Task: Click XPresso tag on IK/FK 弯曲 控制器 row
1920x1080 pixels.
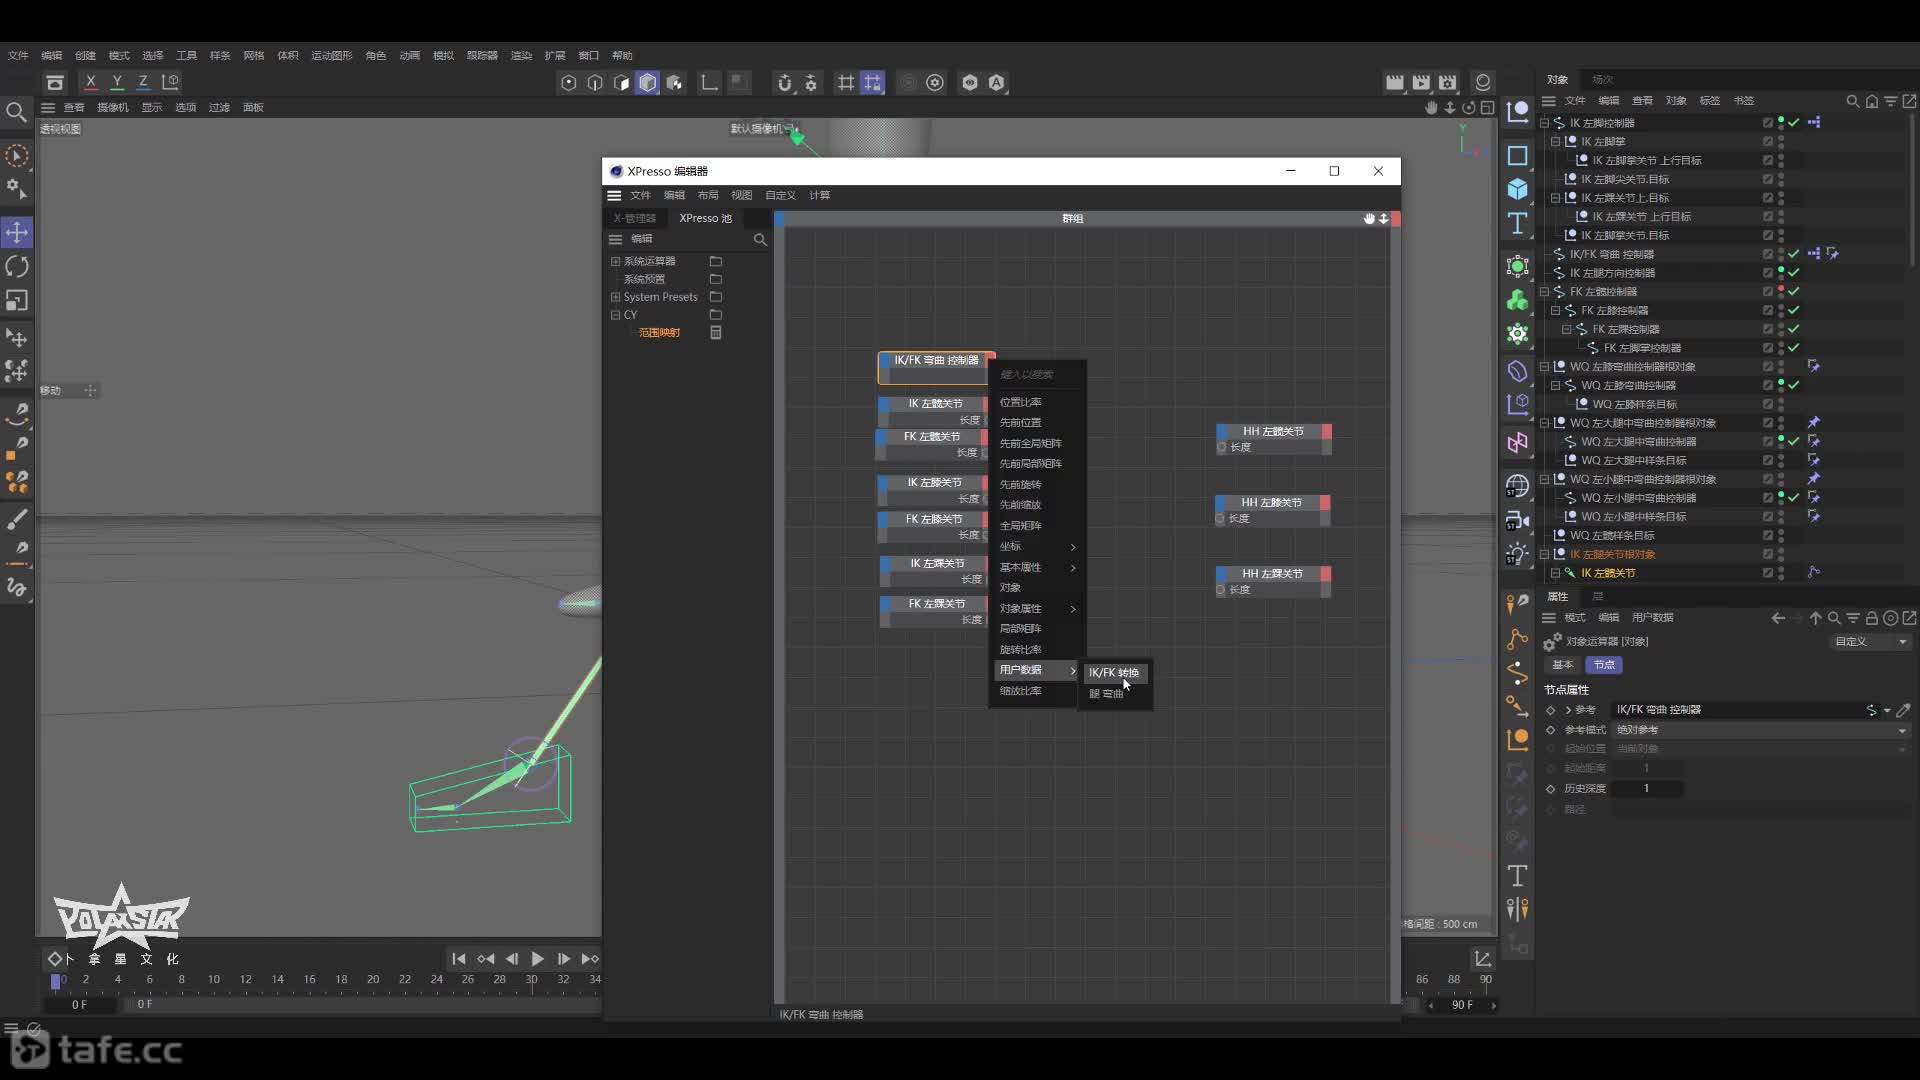Action: (x=1814, y=254)
